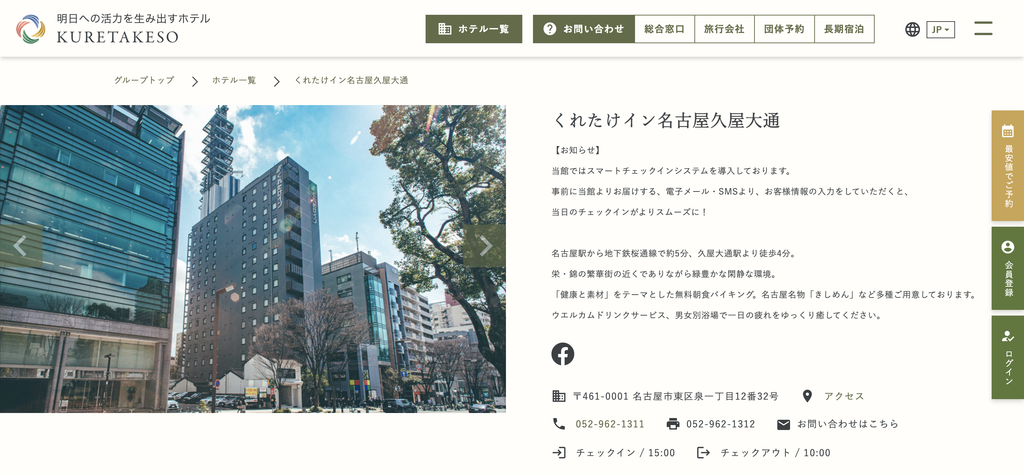Select the 長期宿泊 tab
Screen dimensions: 1024x474
[x=844, y=29]
